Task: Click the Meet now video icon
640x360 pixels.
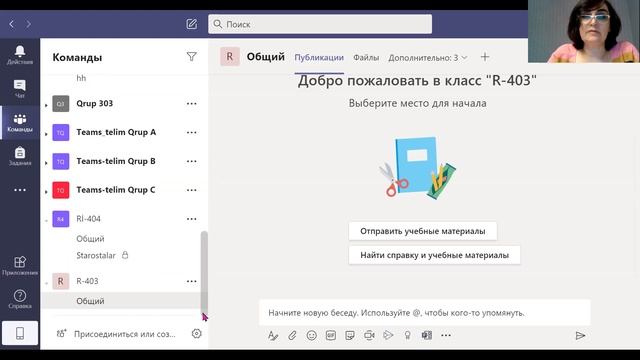Action: (369, 336)
